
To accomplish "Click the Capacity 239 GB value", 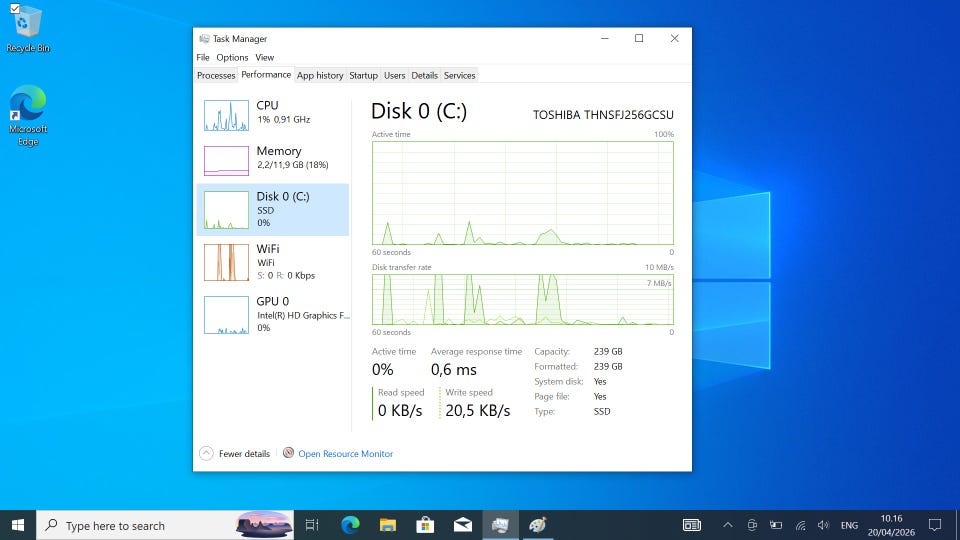I will point(608,351).
